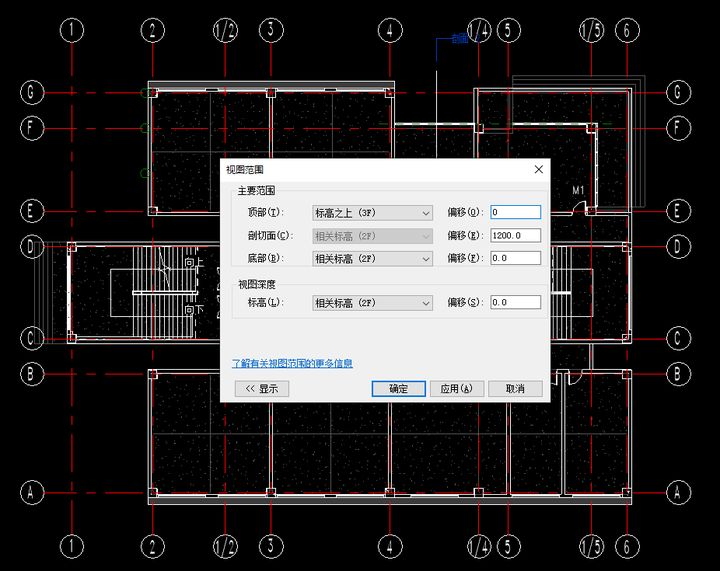Cancel with the 取消 button

(x=515, y=389)
